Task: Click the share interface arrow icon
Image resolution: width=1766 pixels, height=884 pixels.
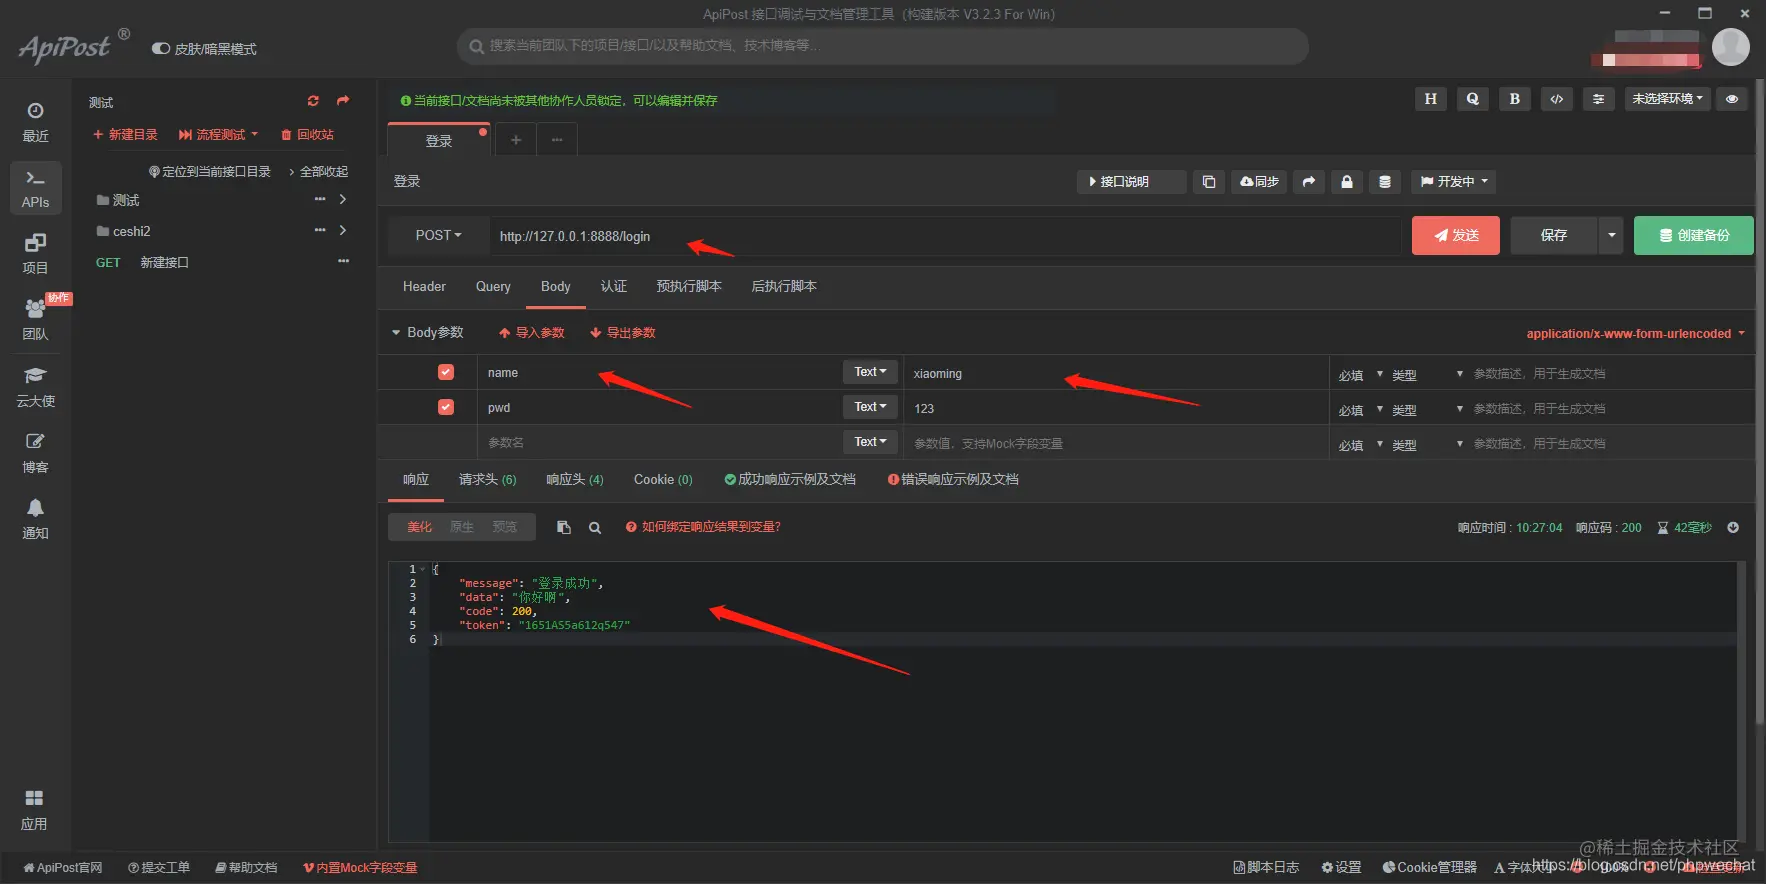Action: click(x=1309, y=182)
